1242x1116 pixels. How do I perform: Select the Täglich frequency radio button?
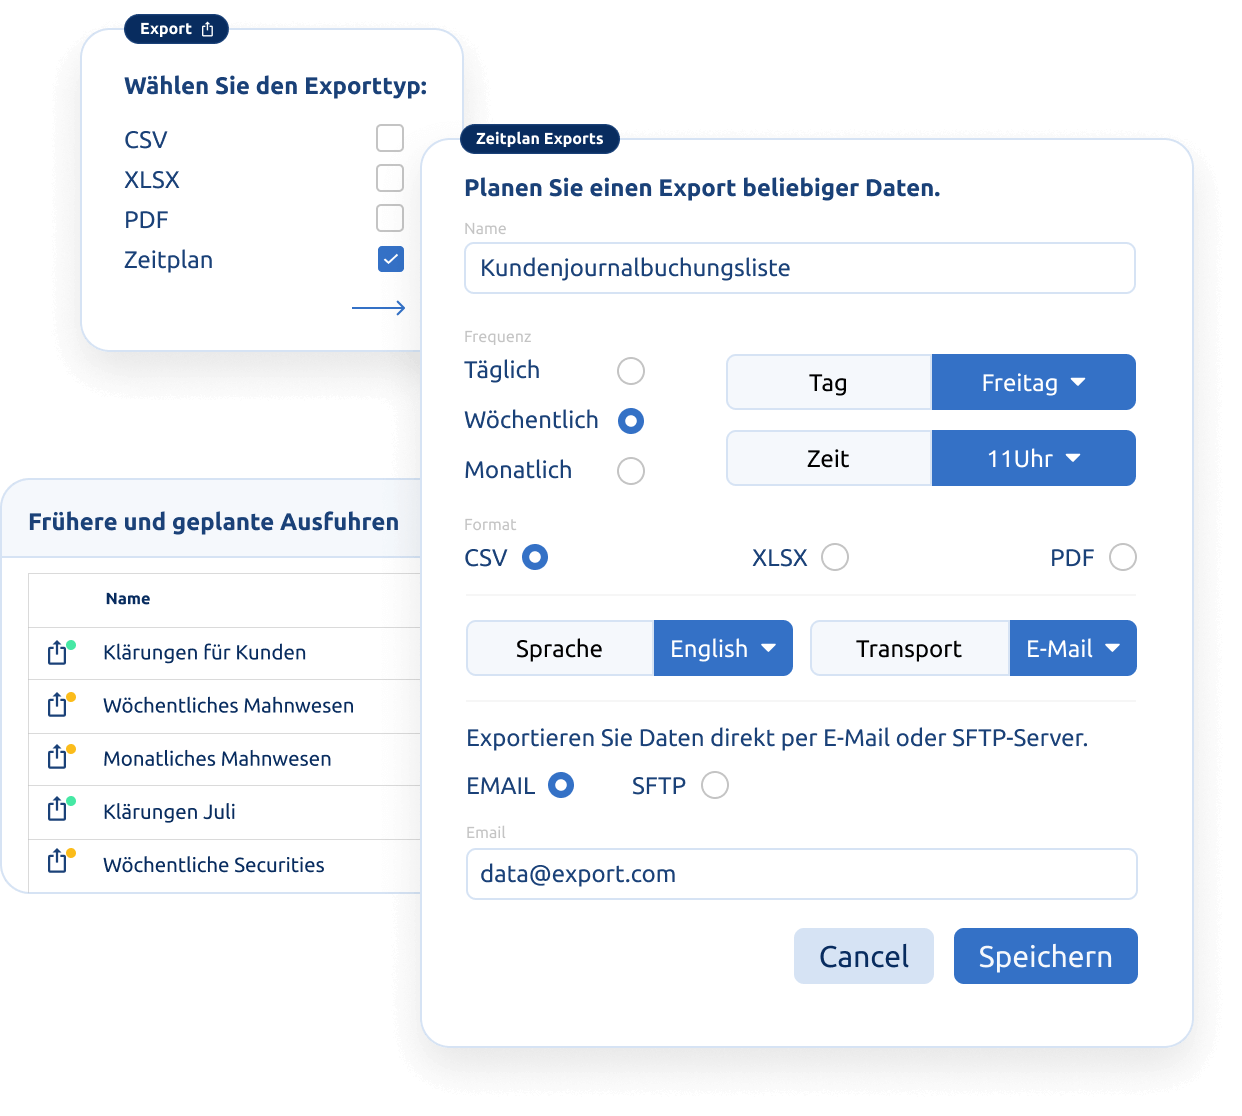point(631,371)
